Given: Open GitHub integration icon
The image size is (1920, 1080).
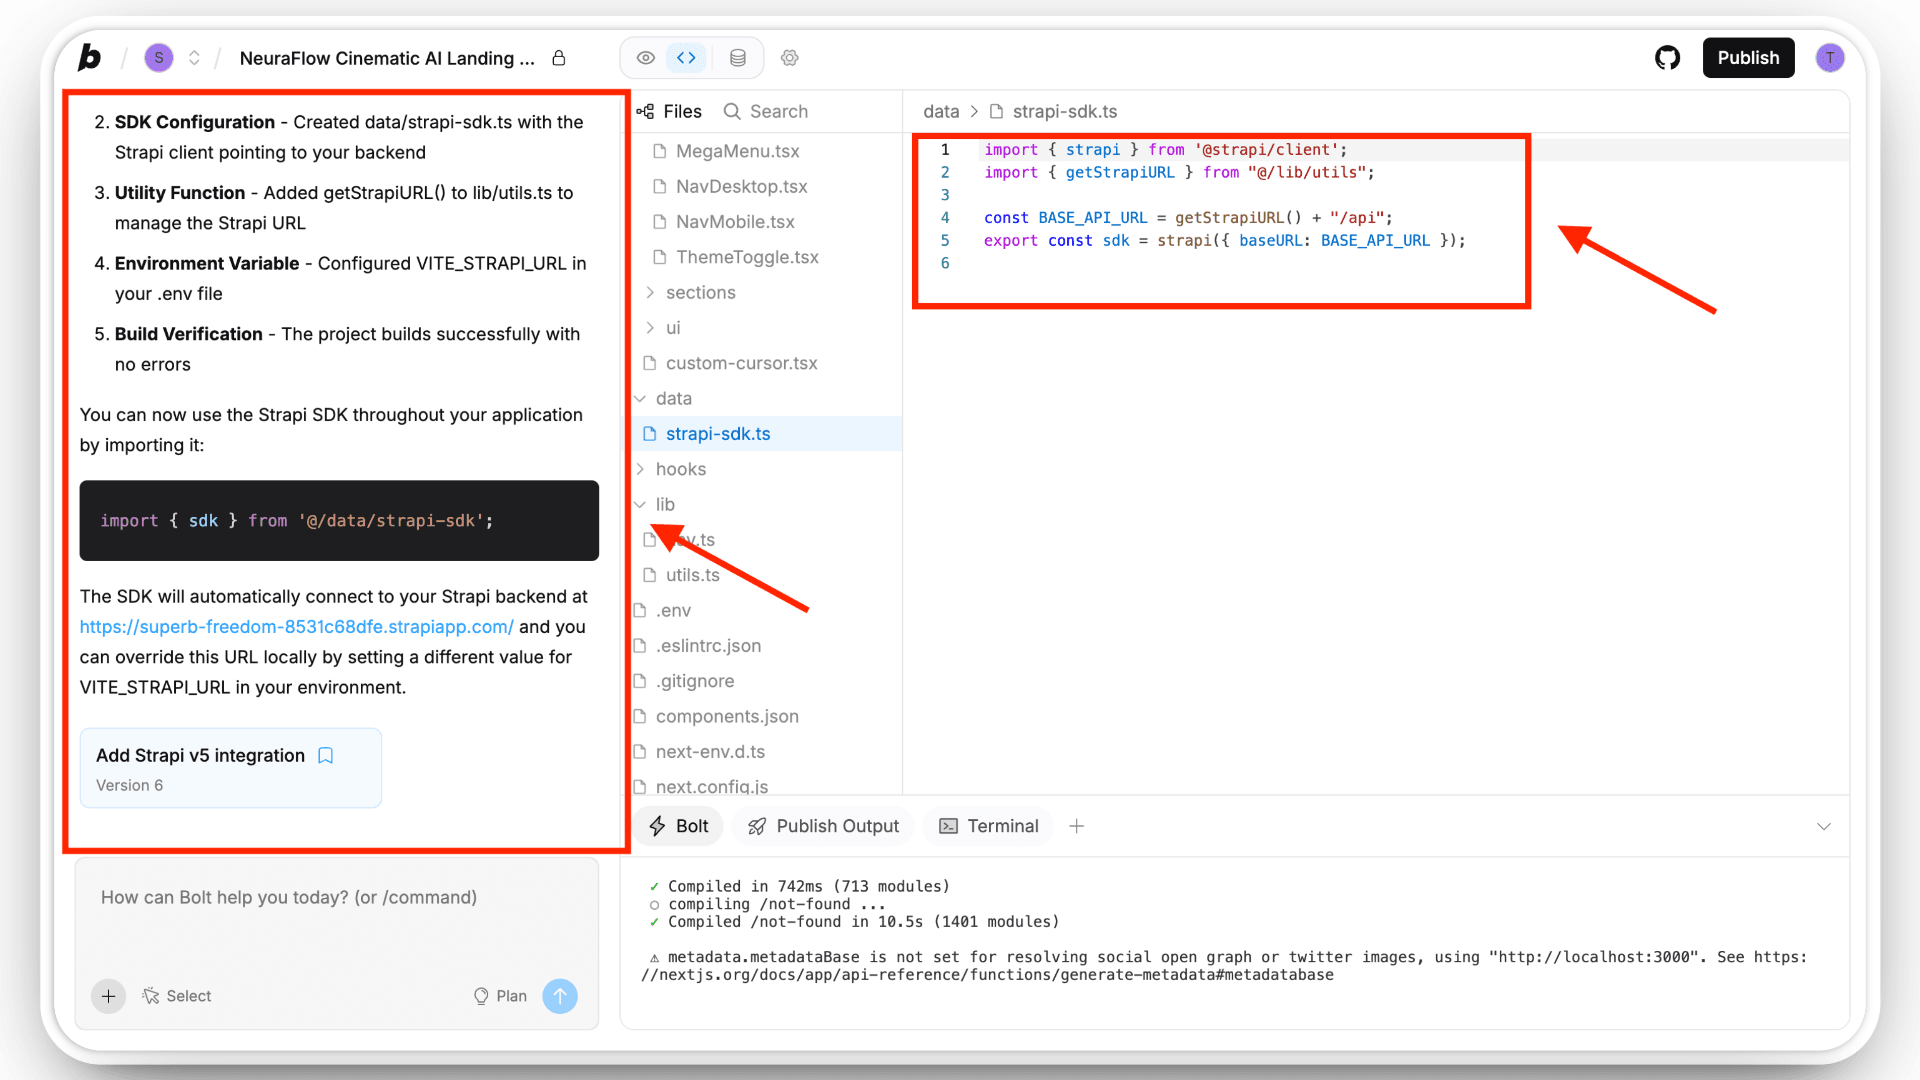Looking at the screenshot, I should 1667,58.
